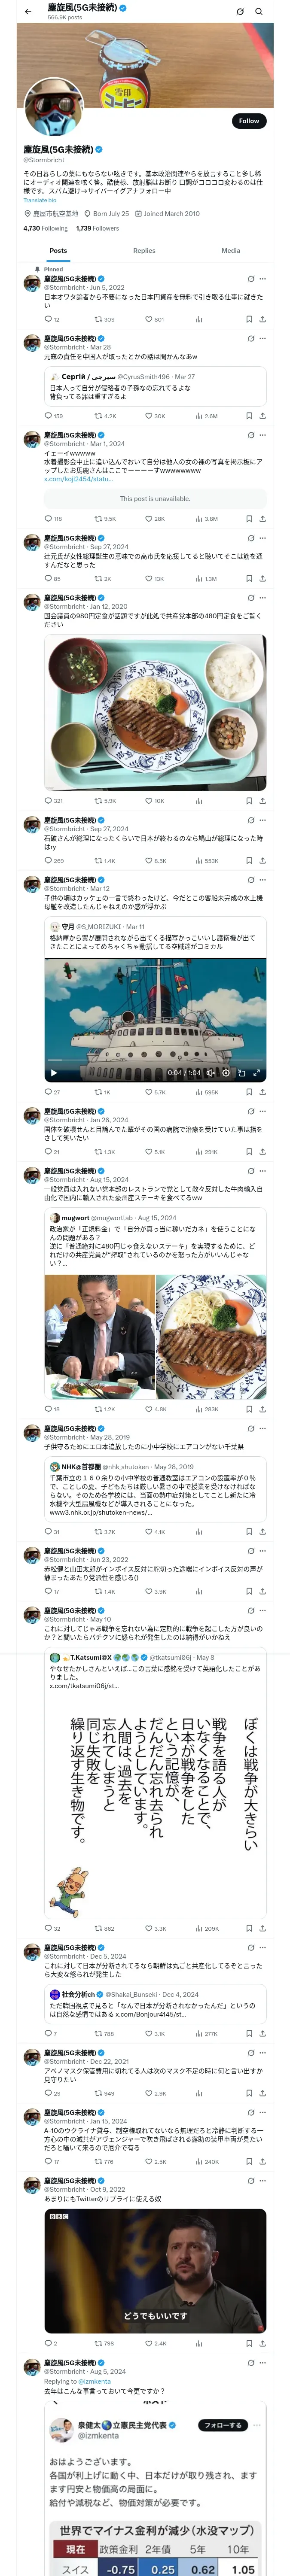The width and height of the screenshot is (290, 2576).
Task: Open more options menu on pinned post
Action: [x=263, y=279]
